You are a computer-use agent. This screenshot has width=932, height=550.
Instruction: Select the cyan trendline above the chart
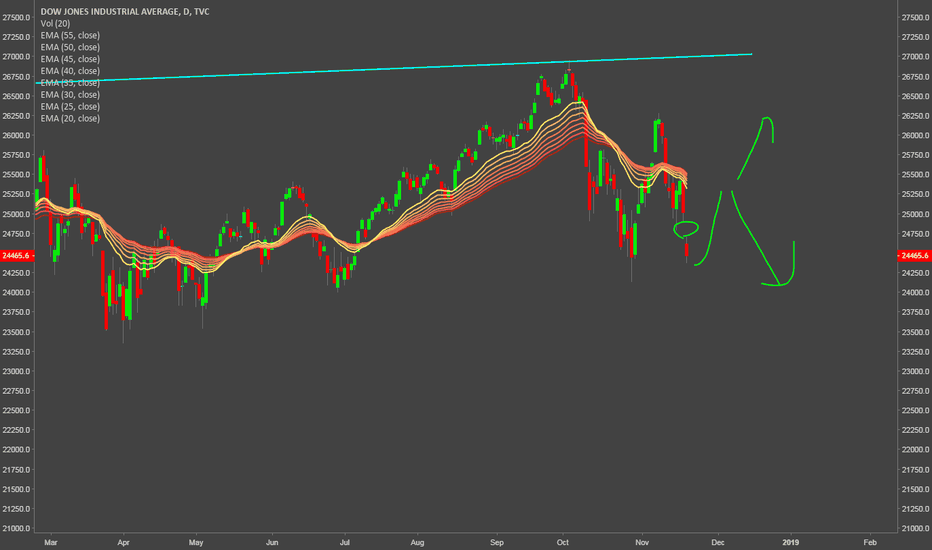[393, 68]
